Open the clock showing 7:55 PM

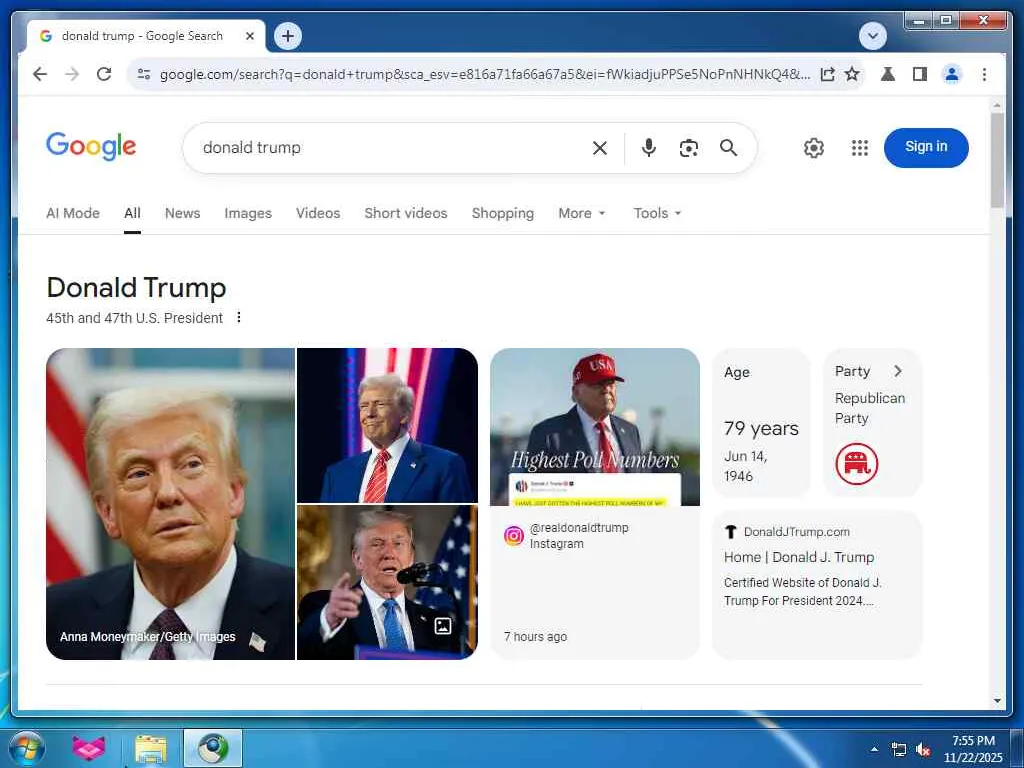click(x=973, y=749)
